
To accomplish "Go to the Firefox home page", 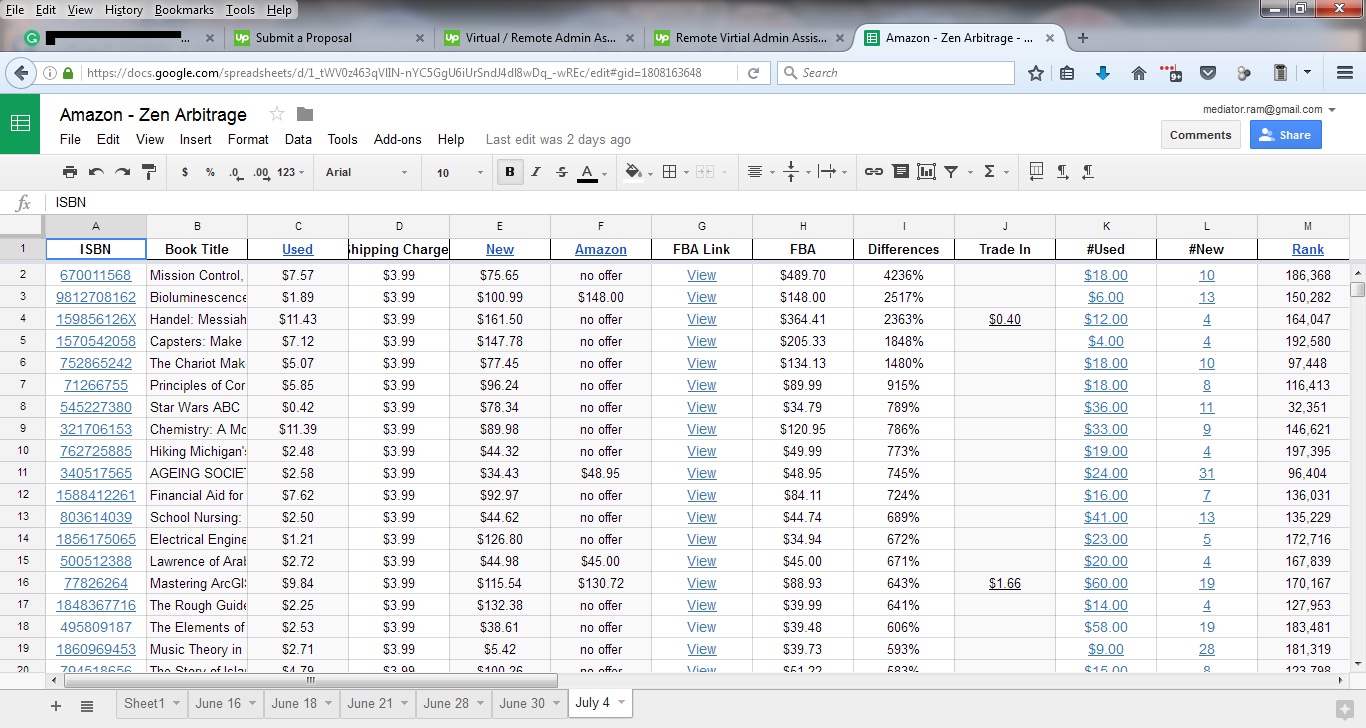I will [1138, 73].
